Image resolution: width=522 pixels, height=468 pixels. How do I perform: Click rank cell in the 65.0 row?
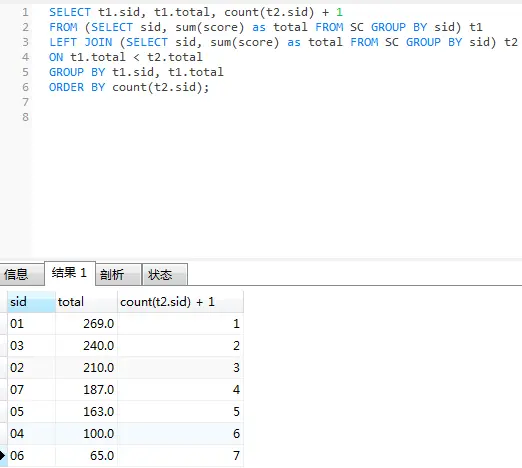pos(180,456)
